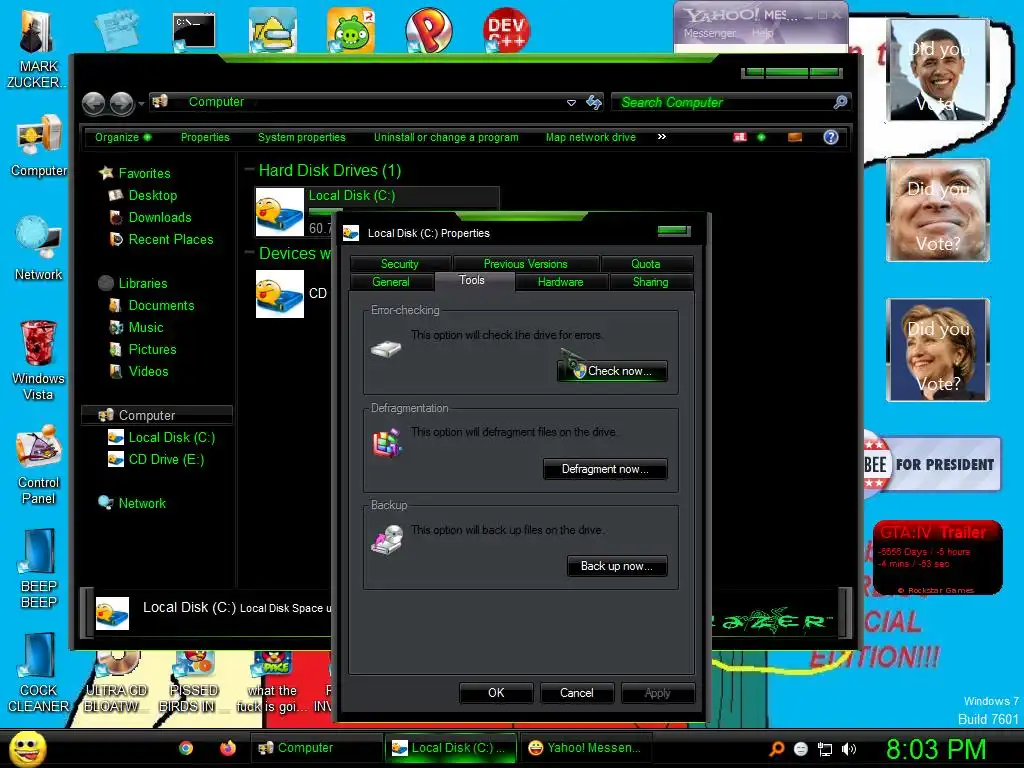Launch the command prompt desktop shortcut
The width and height of the screenshot is (1024, 768).
coord(194,31)
